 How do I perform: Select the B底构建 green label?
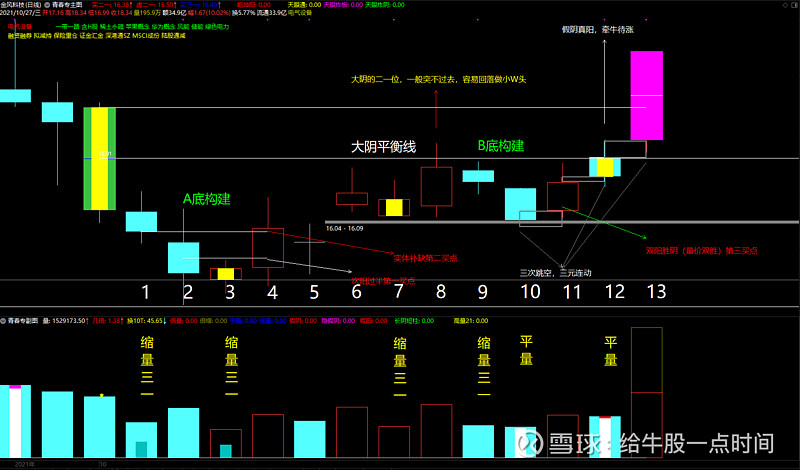click(500, 146)
